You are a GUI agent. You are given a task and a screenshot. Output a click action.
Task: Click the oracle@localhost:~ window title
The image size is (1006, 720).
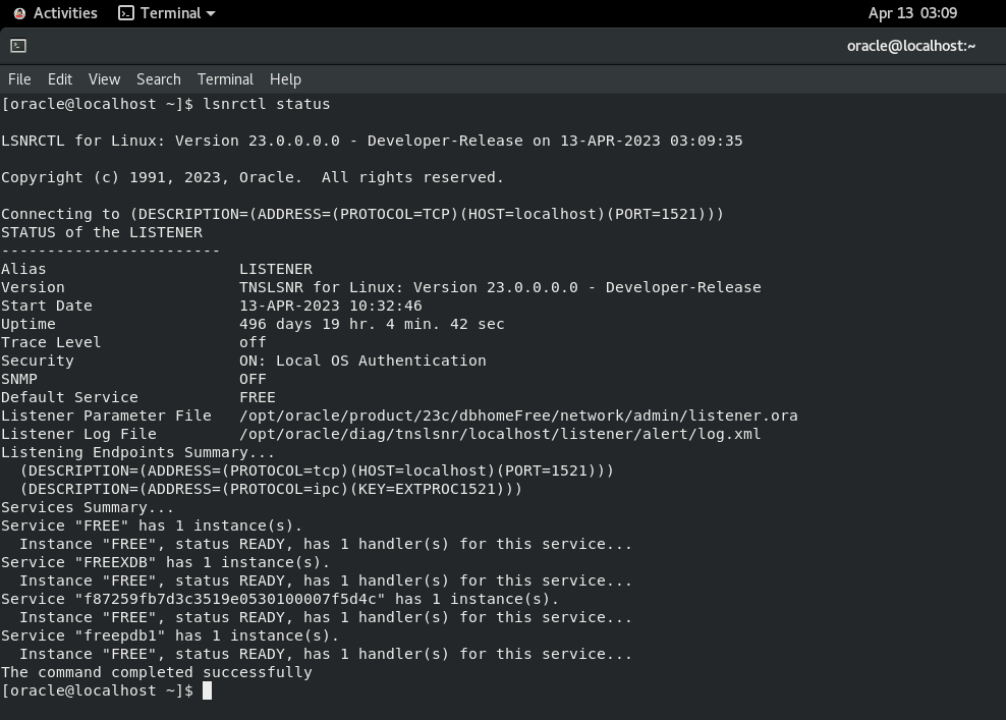point(910,46)
